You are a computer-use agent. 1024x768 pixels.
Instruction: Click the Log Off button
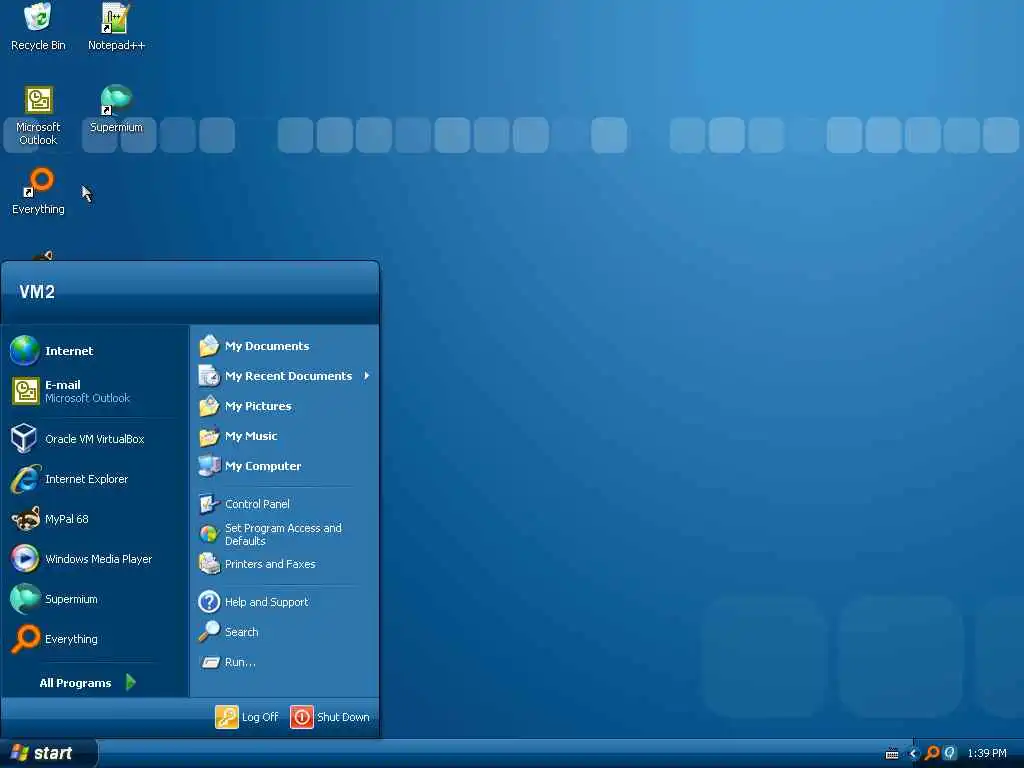(x=247, y=717)
